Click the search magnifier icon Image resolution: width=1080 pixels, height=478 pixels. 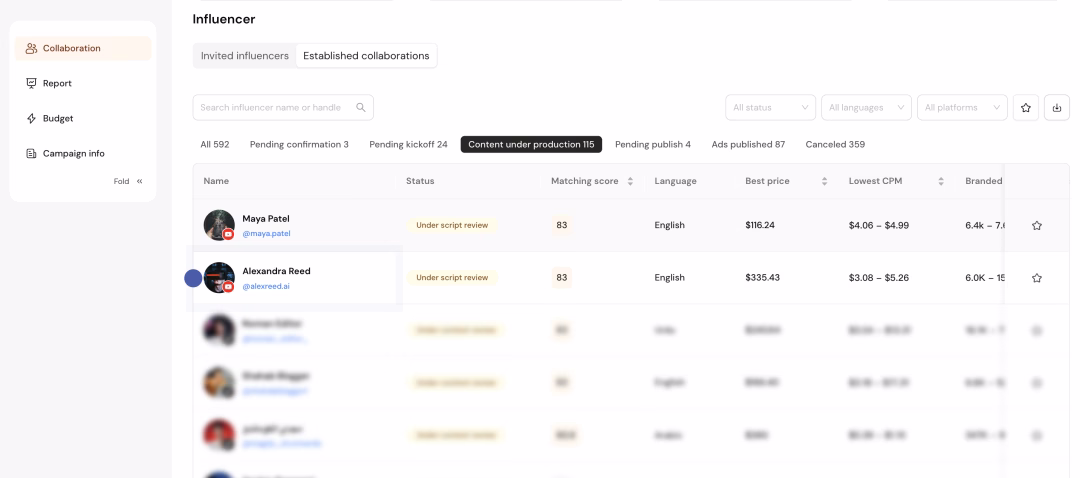[361, 107]
